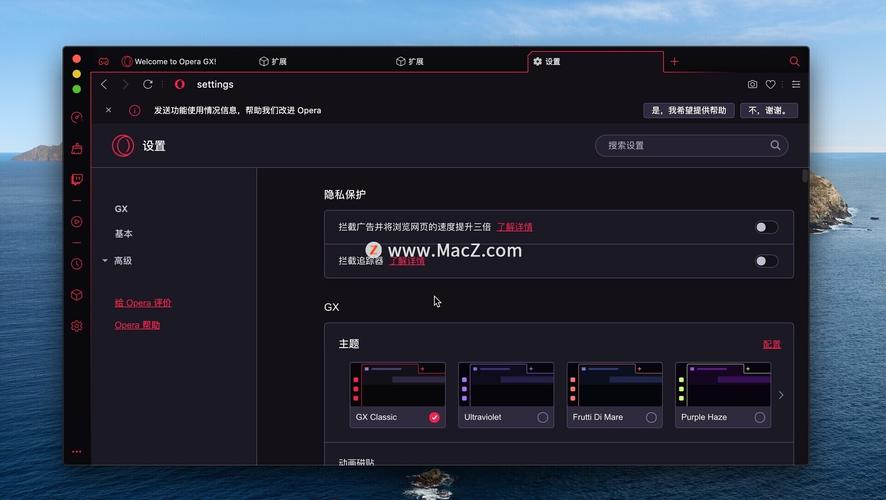Click the settings page scrollbar thumb

click(805, 176)
